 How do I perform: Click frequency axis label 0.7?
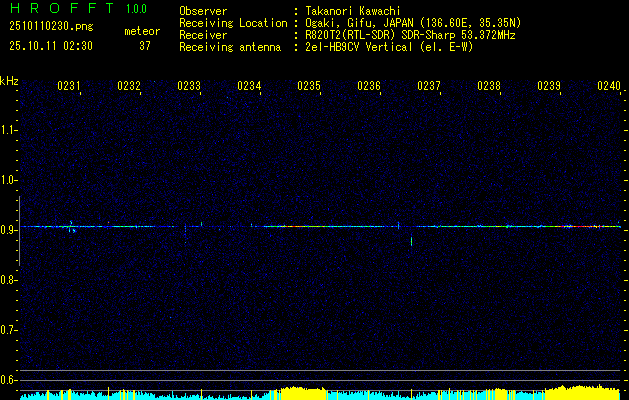coord(8,330)
